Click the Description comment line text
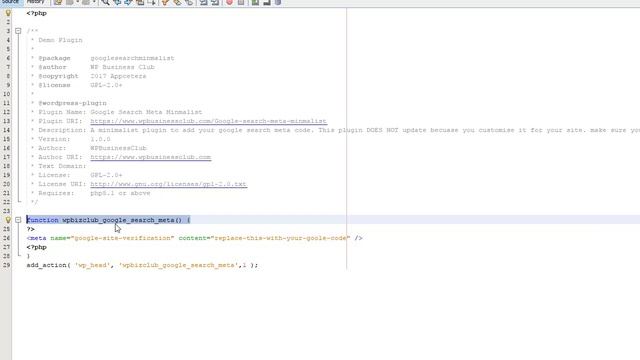The width and height of the screenshot is (640, 360). point(339,130)
